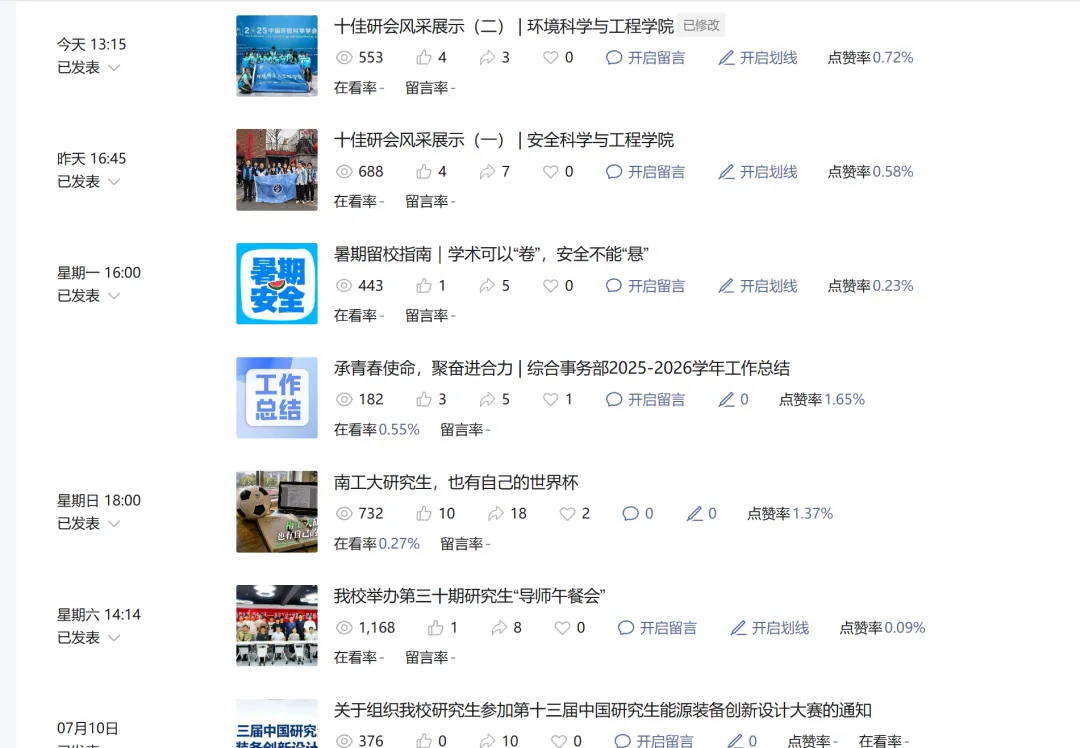Viewport: 1080px width, 748px height.
Task: Click 已修改 tag beside first article title
Action: [701, 25]
